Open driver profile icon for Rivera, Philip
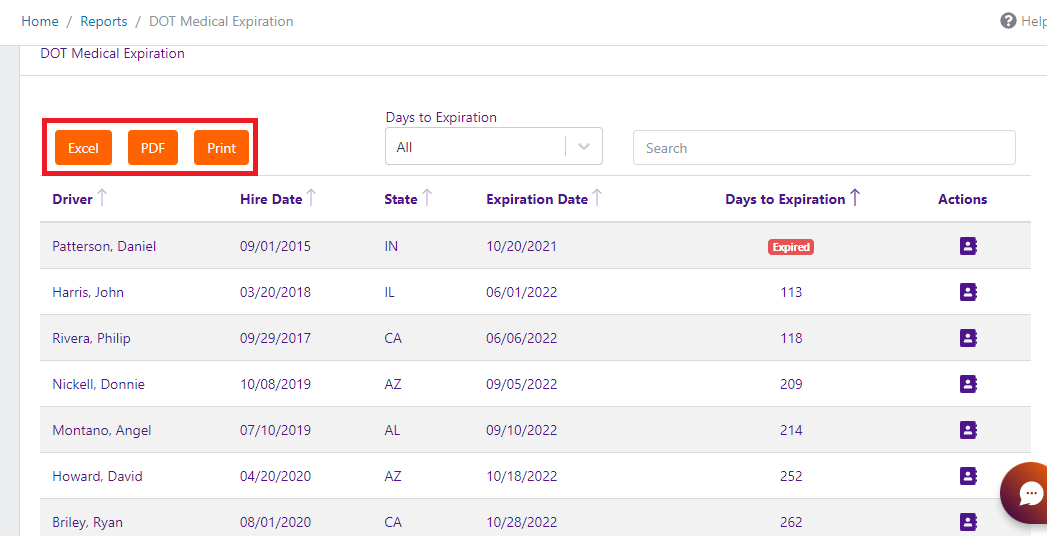Viewport: 1047px width, 541px height. 967,338
